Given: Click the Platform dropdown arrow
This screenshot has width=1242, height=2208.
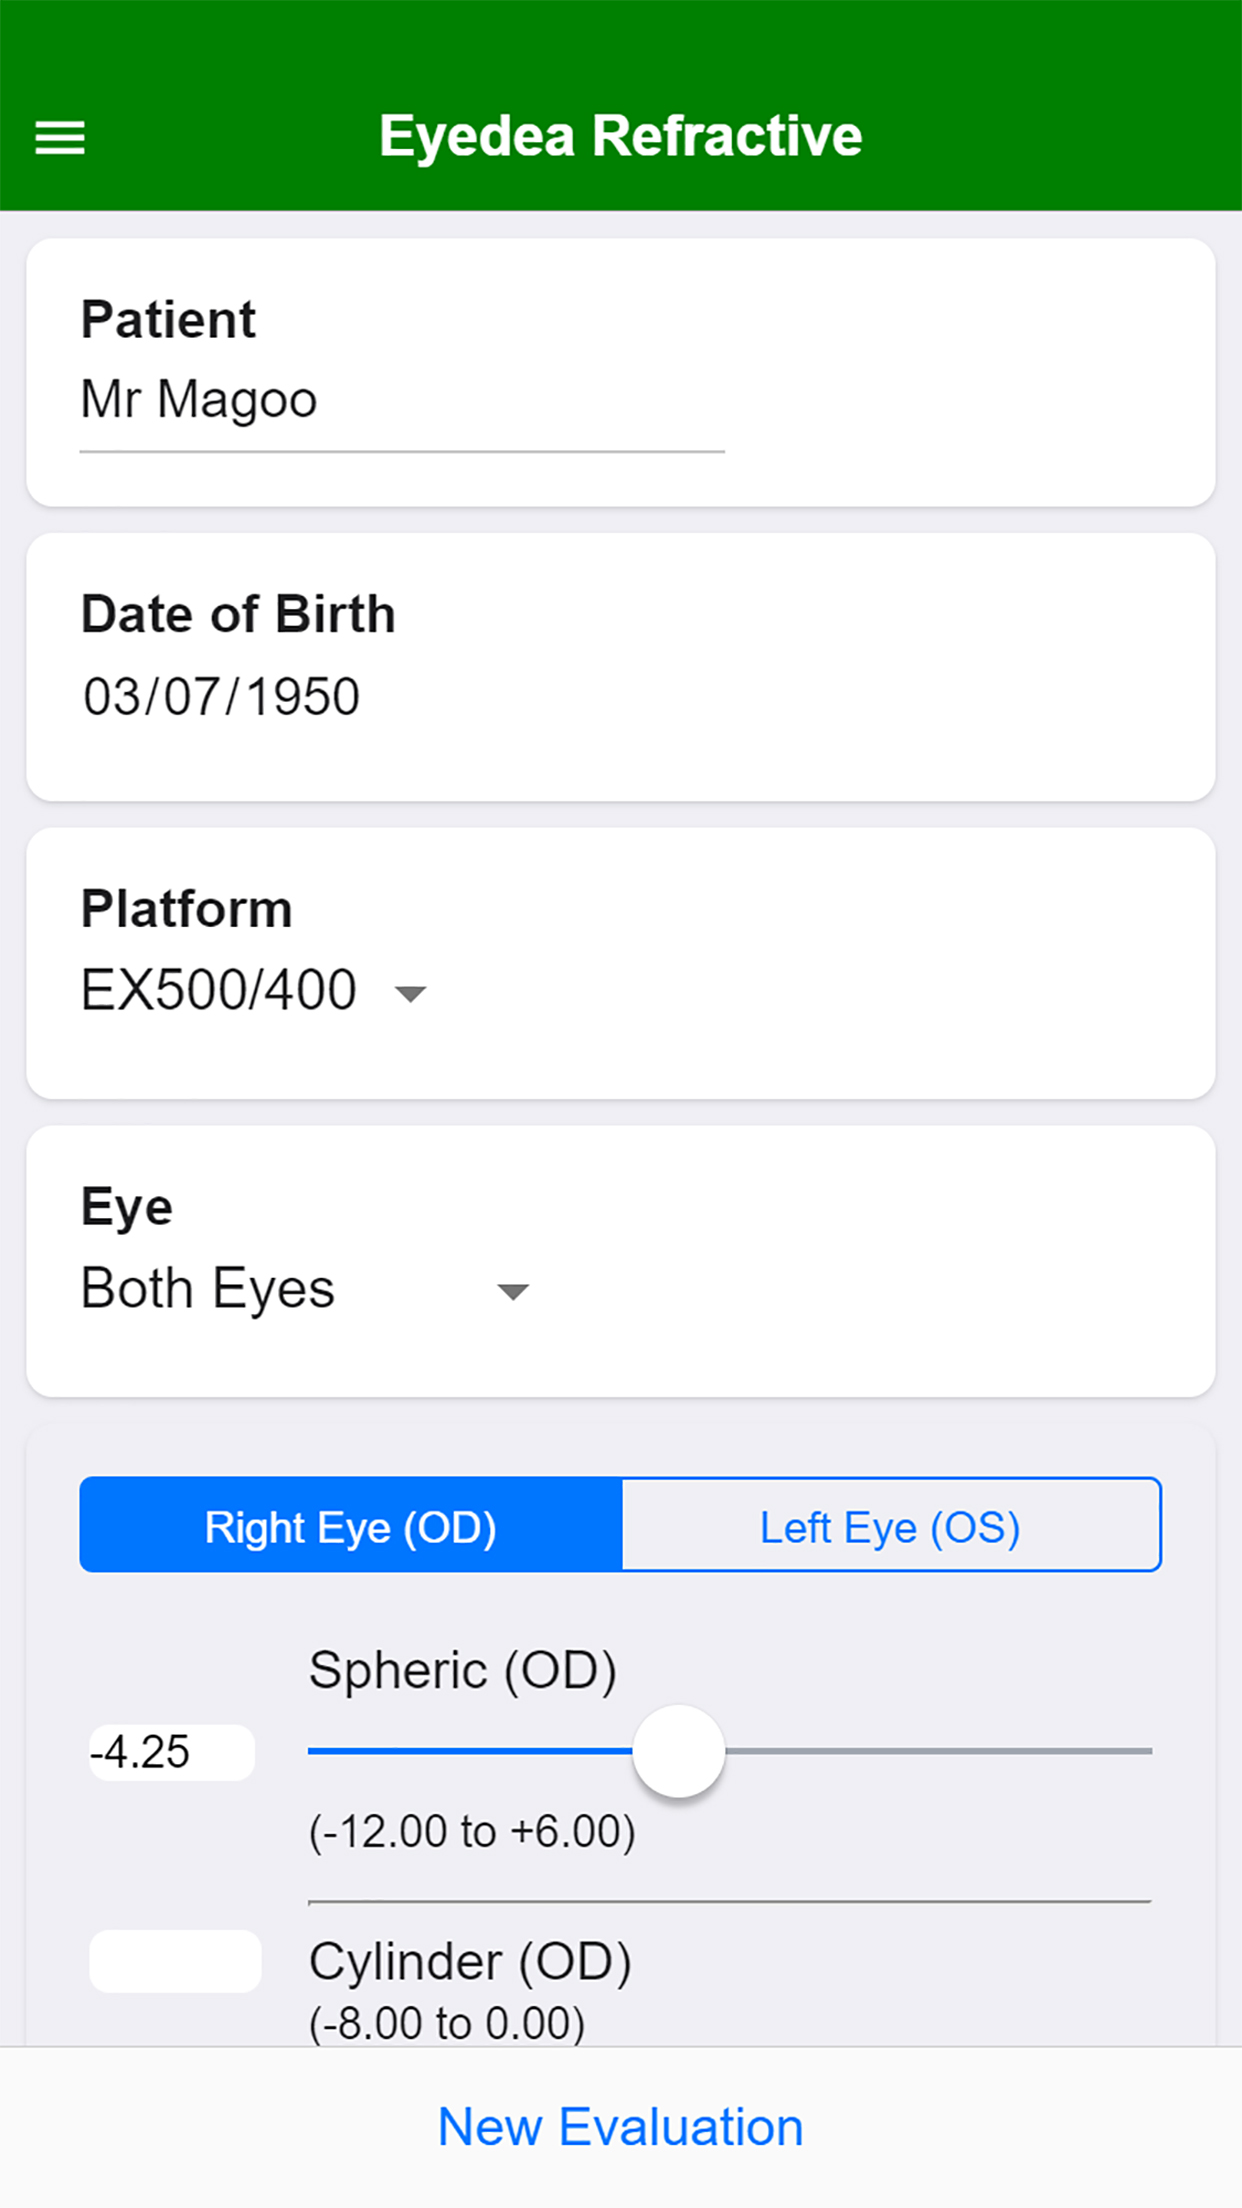Looking at the screenshot, I should pyautogui.click(x=410, y=993).
